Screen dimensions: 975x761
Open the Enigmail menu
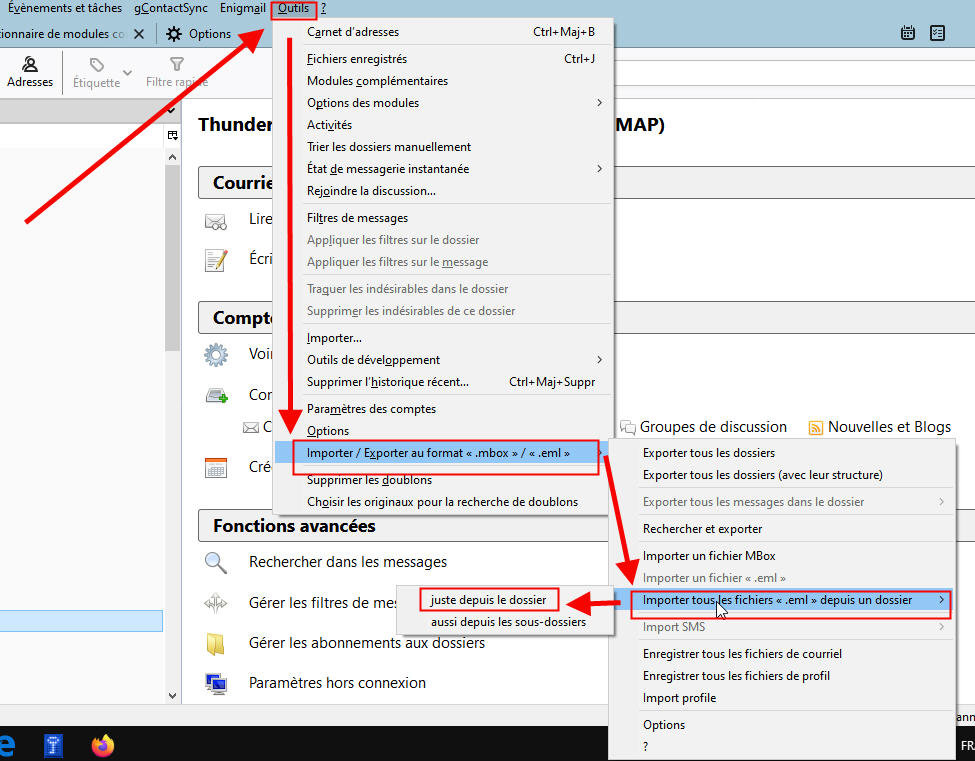(x=243, y=8)
